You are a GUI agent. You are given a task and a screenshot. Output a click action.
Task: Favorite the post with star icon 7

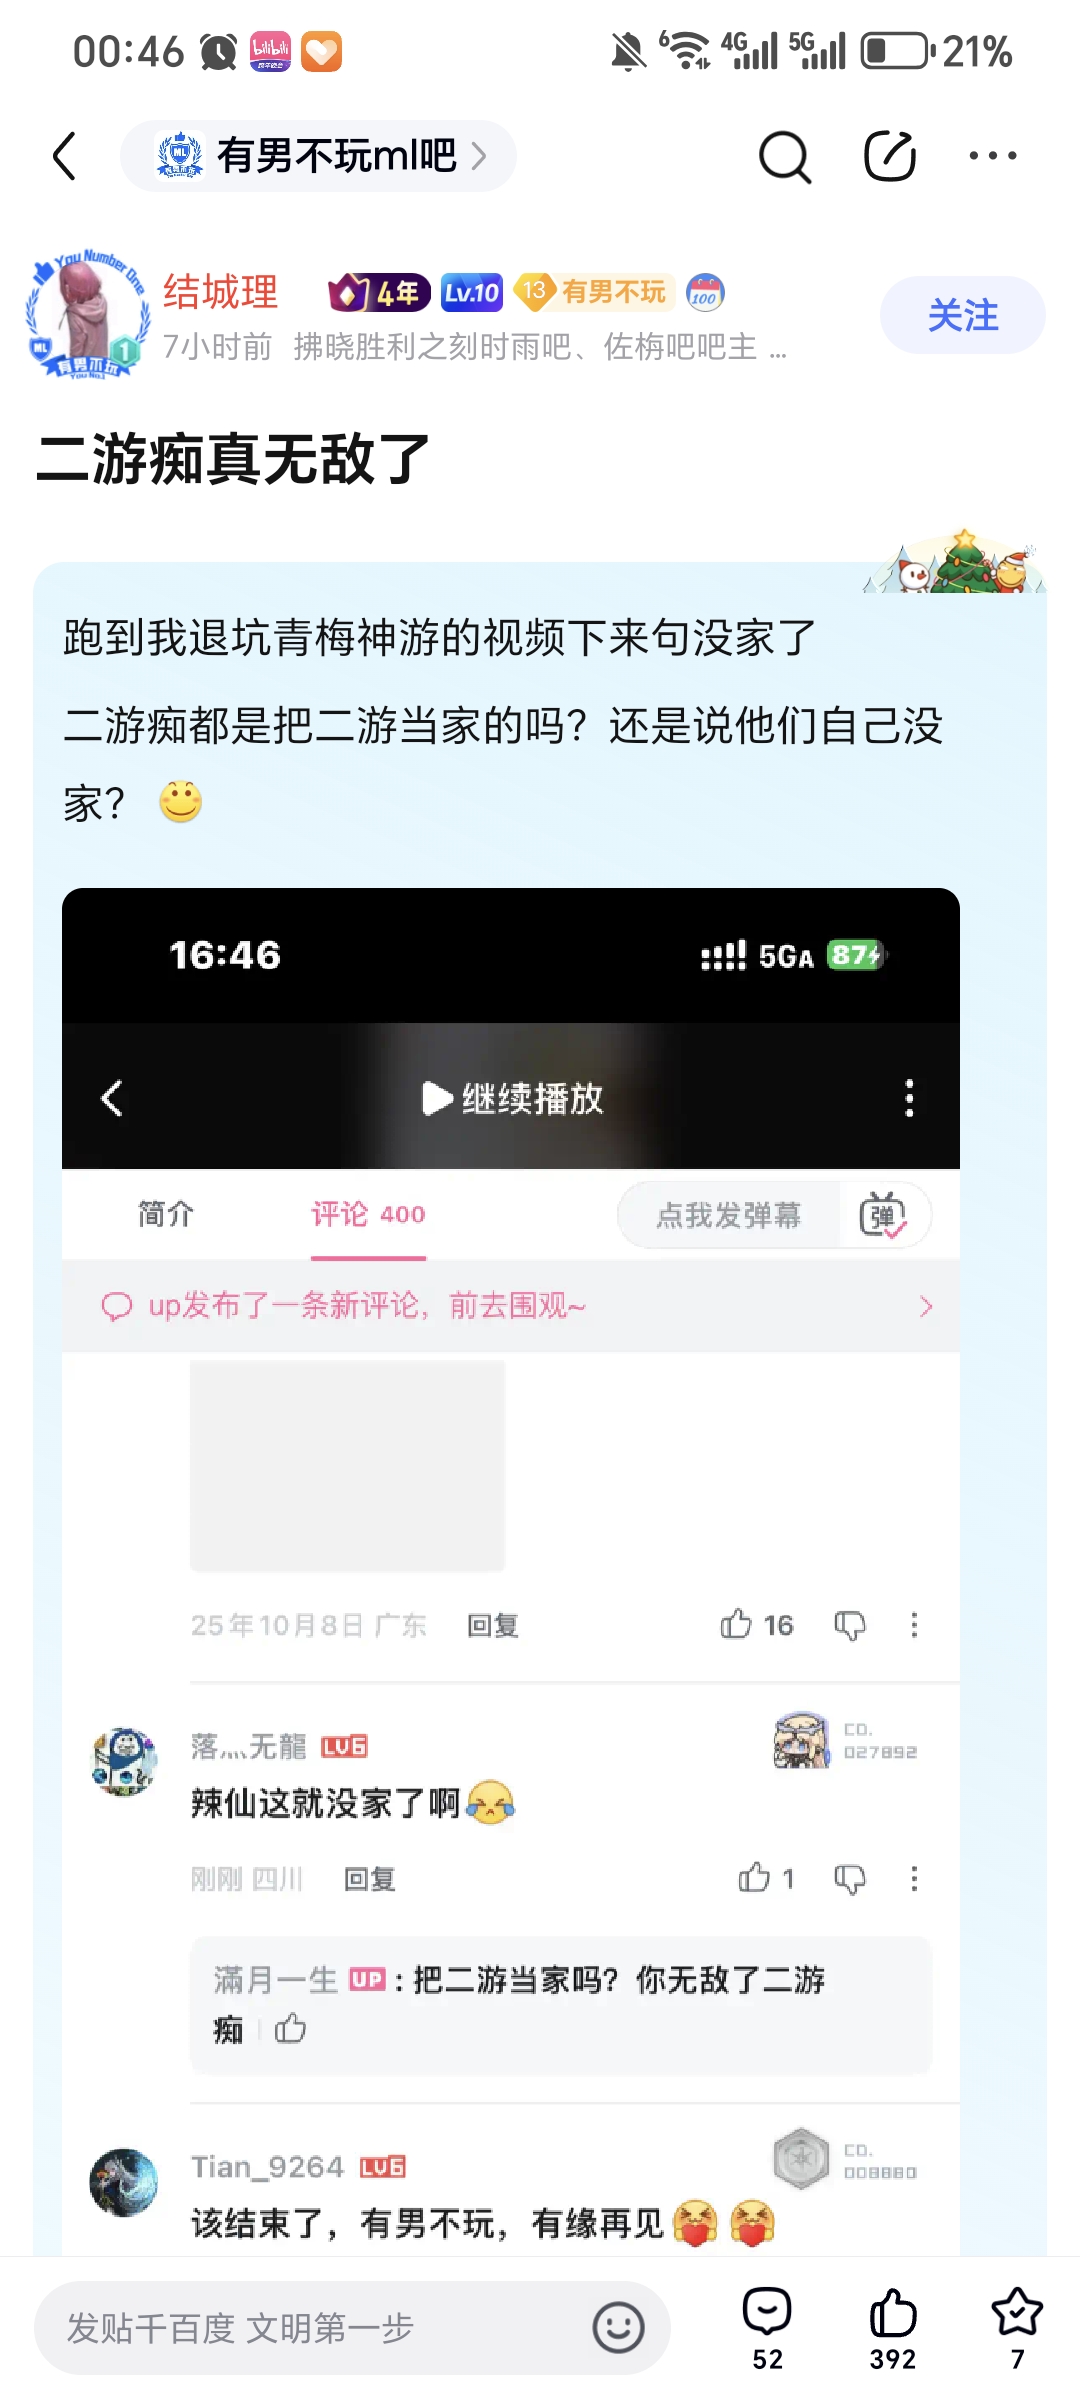coord(1017,2329)
